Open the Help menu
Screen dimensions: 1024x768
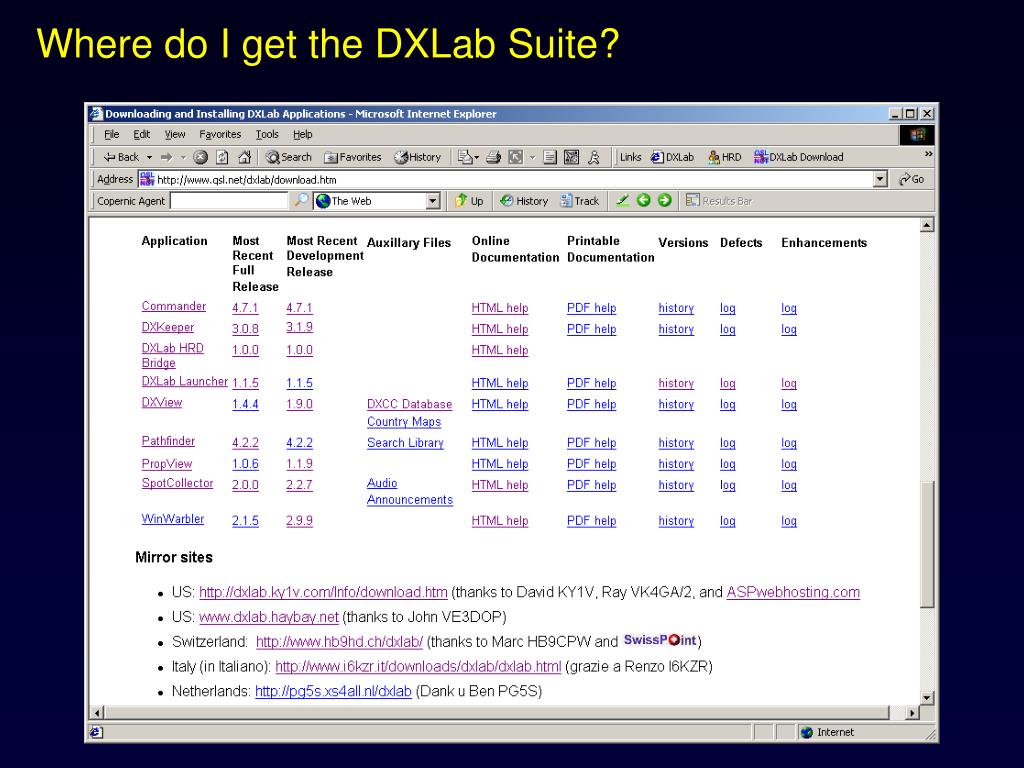302,135
